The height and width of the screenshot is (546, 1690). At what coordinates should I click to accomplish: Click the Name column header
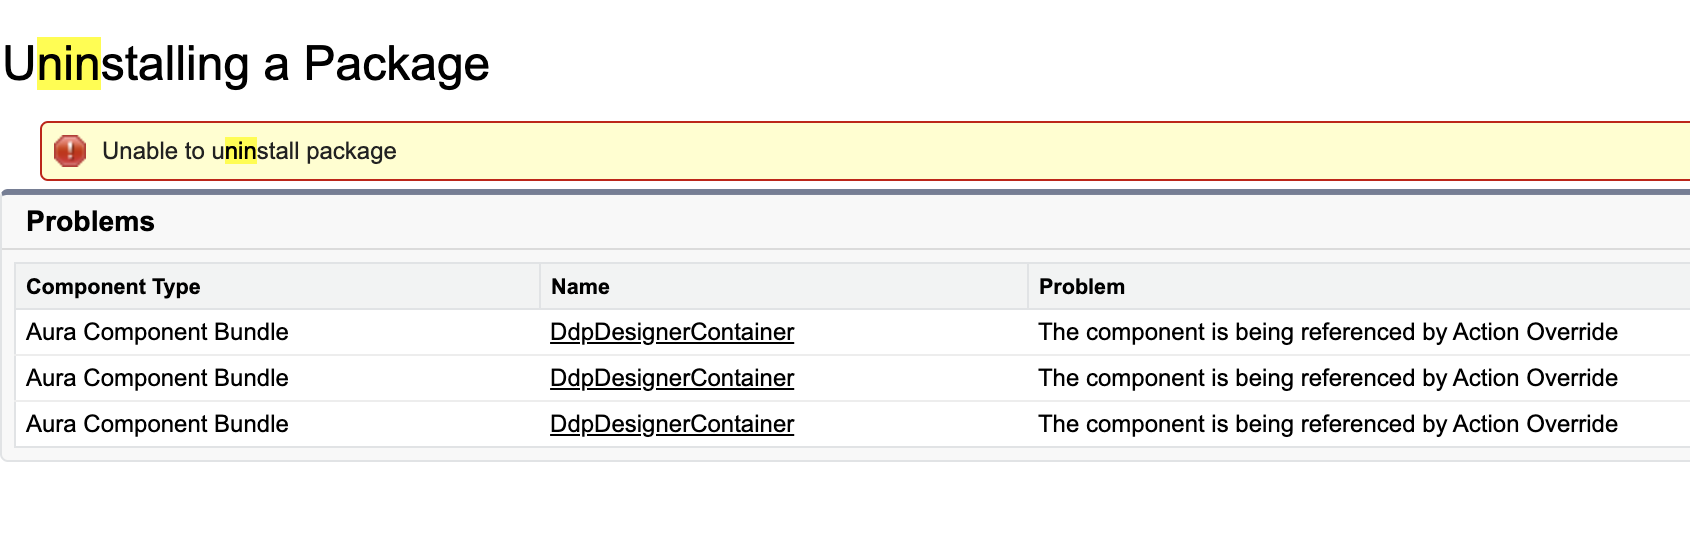tap(580, 287)
